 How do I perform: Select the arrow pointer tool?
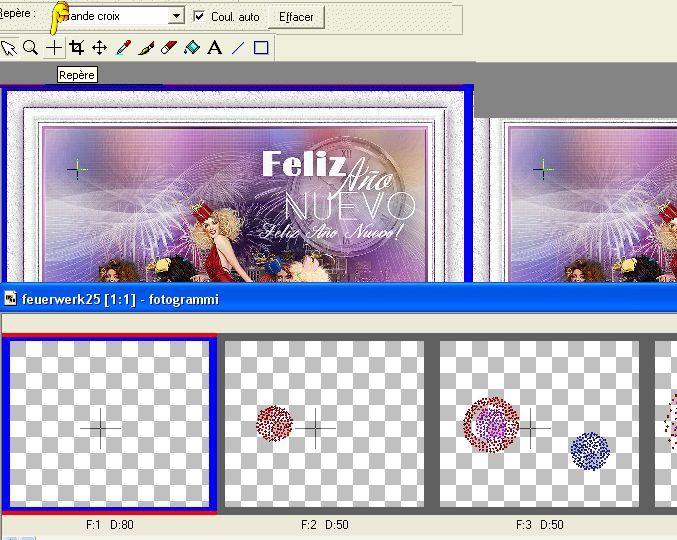[9, 48]
